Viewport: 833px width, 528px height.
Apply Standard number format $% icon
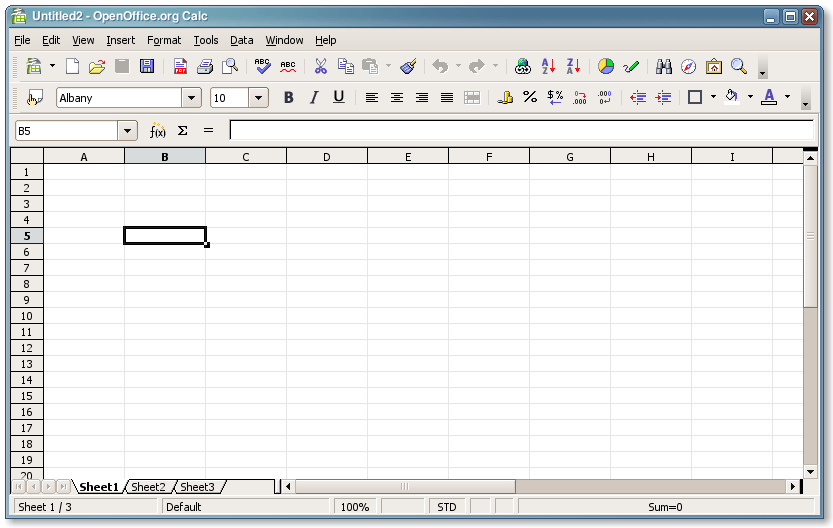[x=555, y=97]
